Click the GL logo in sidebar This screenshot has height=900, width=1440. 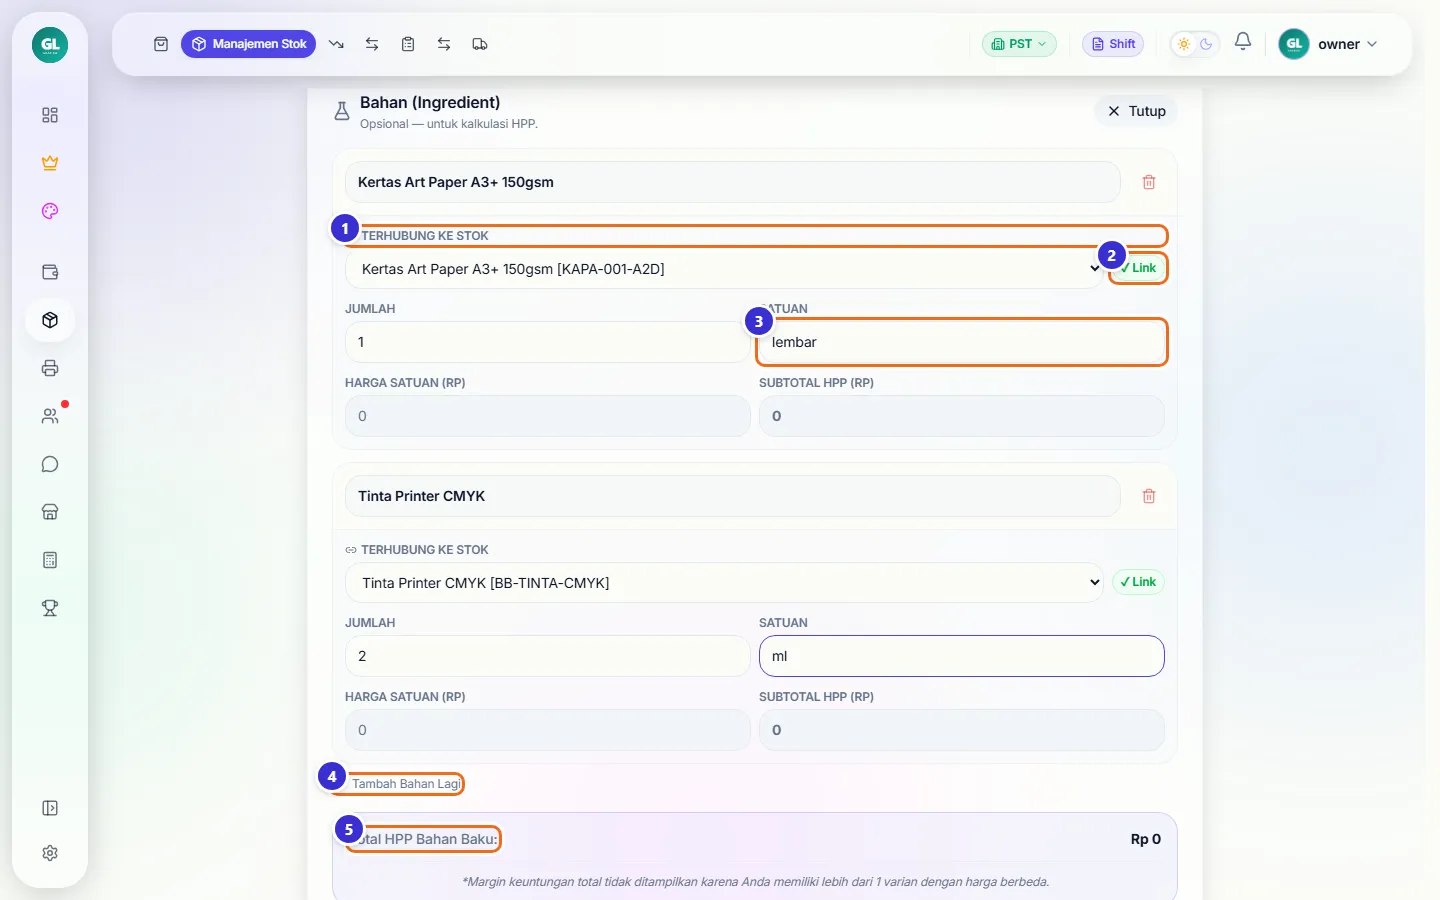click(x=50, y=45)
